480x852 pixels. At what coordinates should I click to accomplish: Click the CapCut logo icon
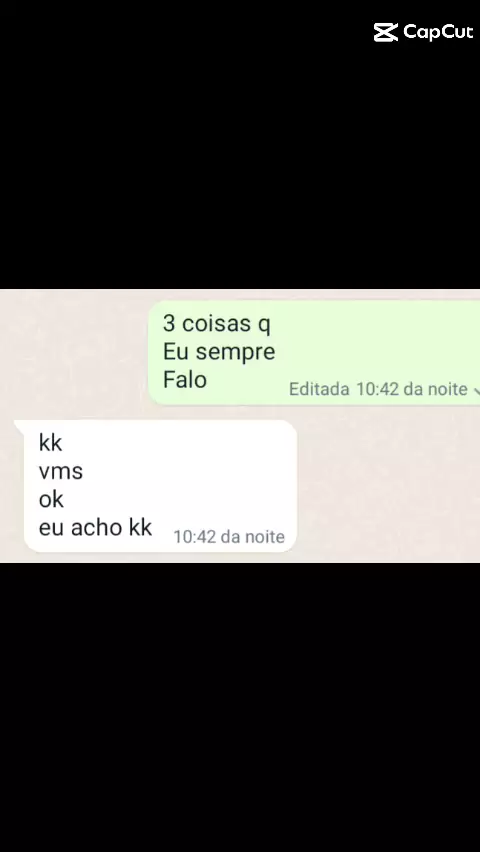coord(385,33)
